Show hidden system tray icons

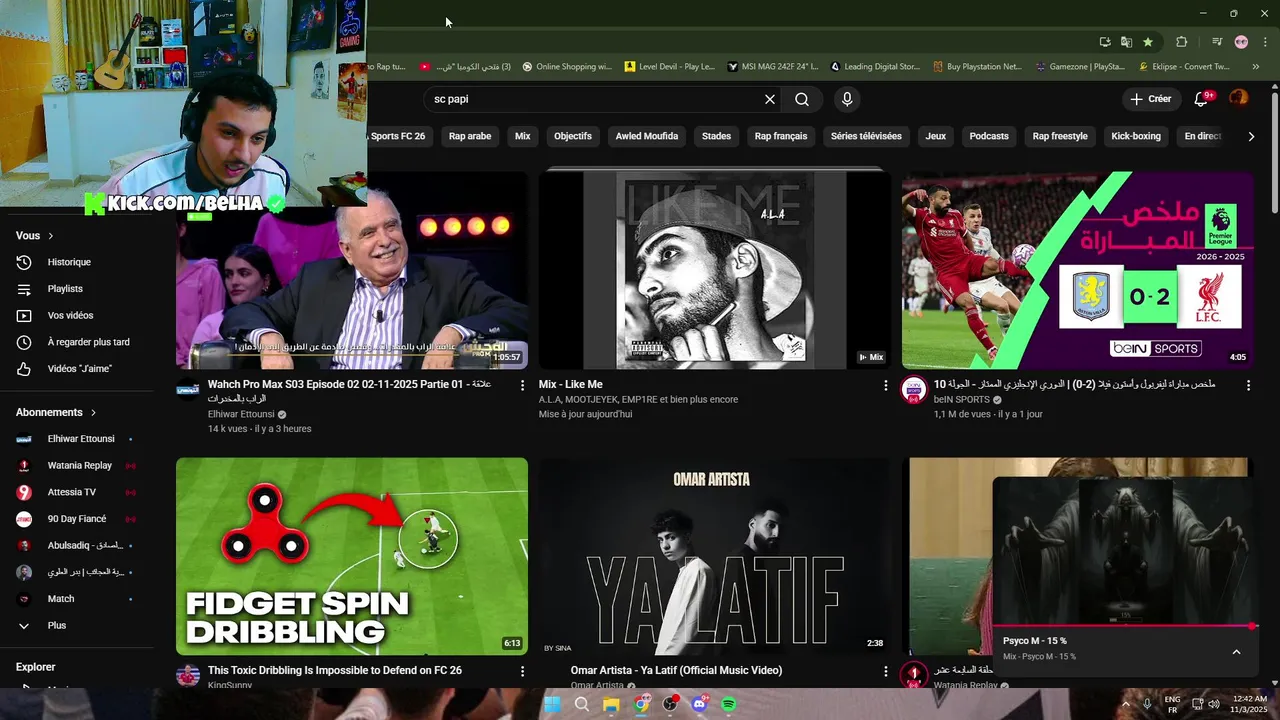(1127, 704)
